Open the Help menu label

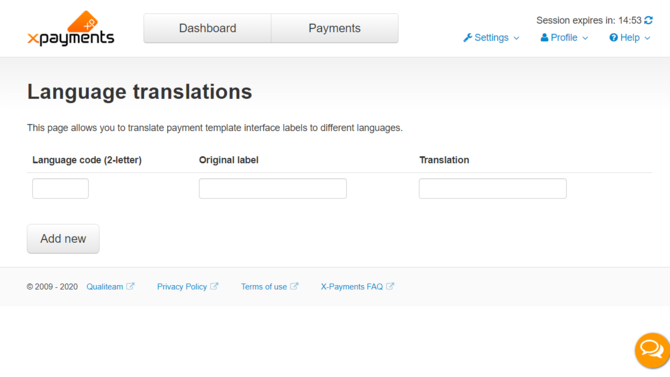pos(630,38)
